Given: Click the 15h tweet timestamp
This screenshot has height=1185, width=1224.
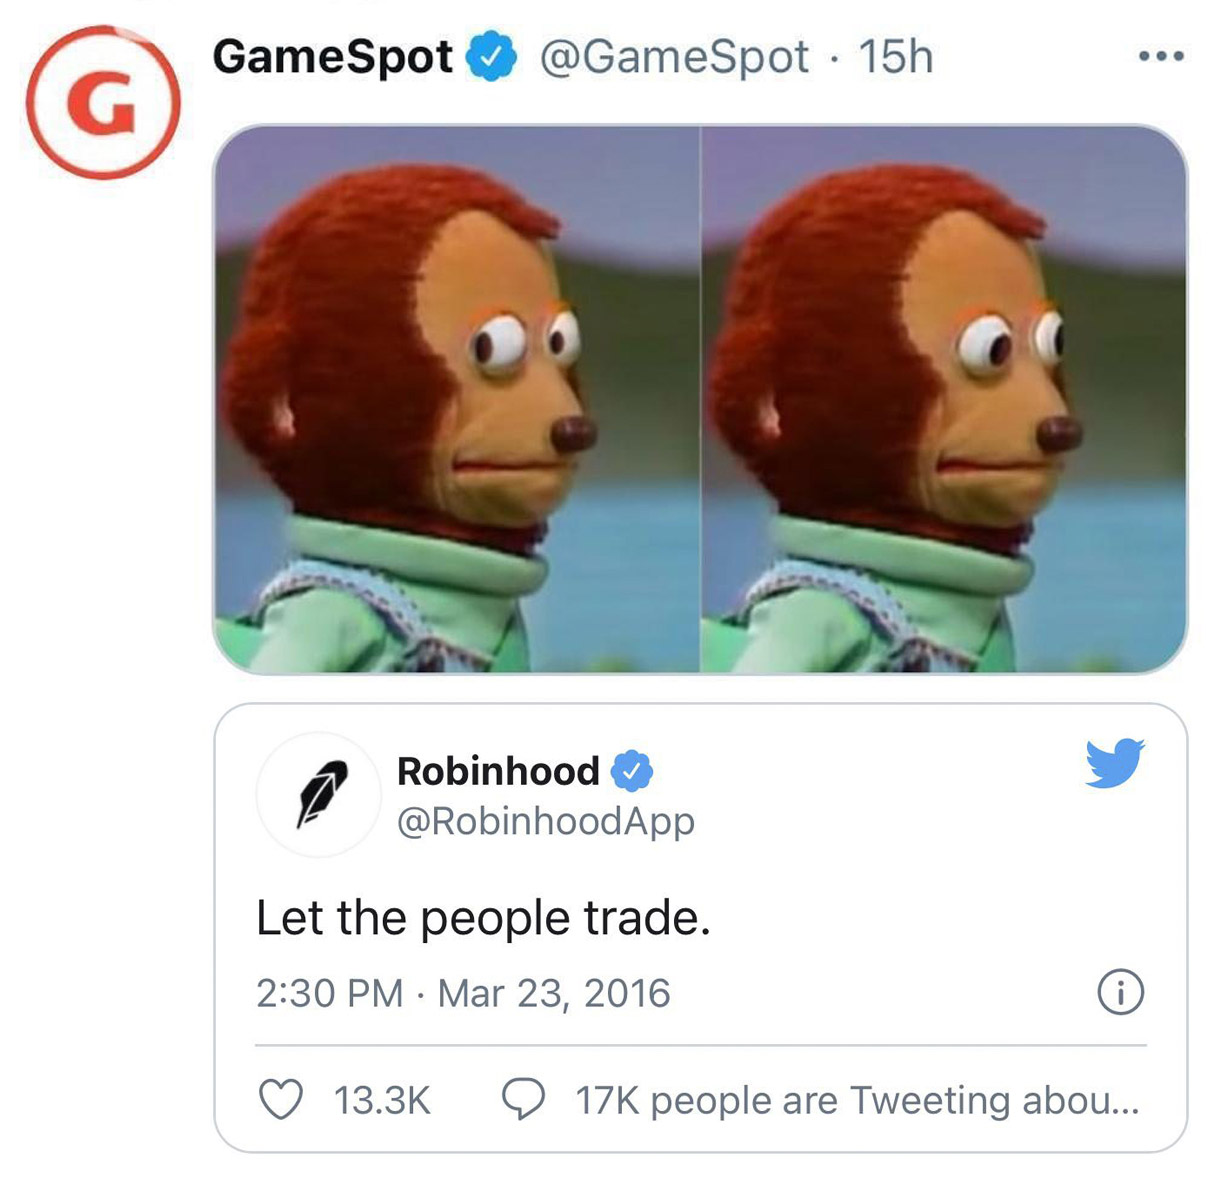Looking at the screenshot, I should coord(895,56).
